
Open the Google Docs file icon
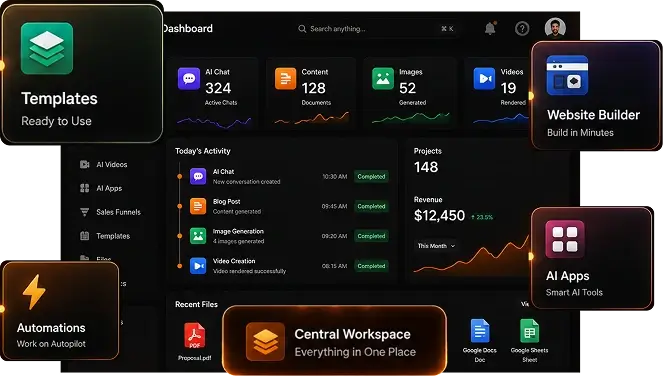pos(480,331)
